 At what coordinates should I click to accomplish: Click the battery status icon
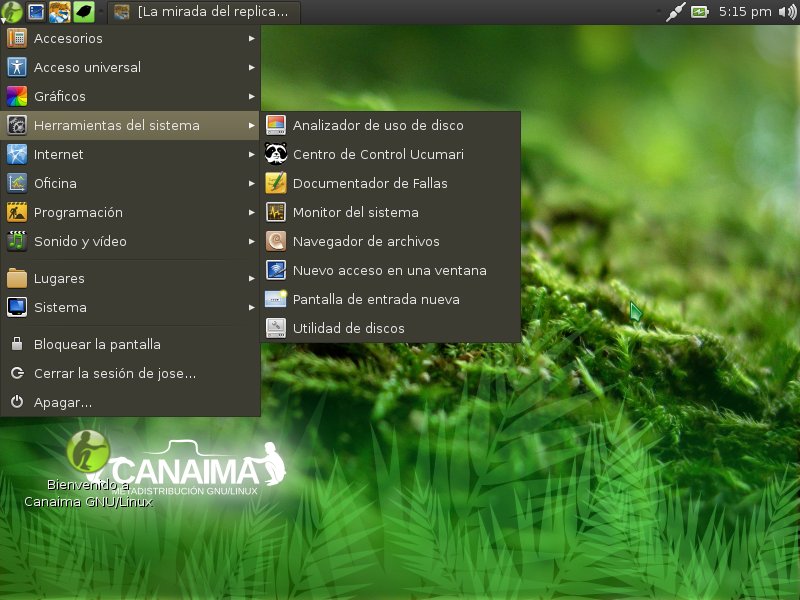(x=699, y=12)
